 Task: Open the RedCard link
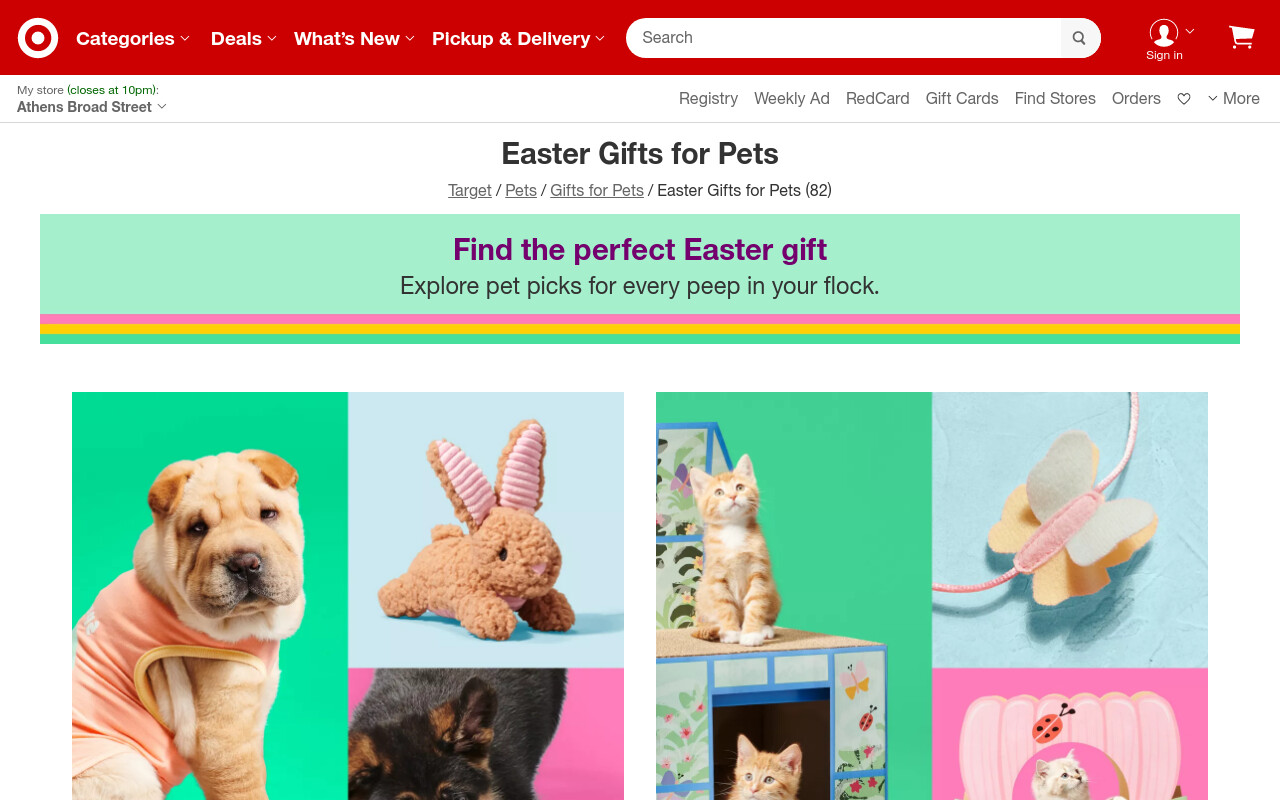[x=878, y=98]
